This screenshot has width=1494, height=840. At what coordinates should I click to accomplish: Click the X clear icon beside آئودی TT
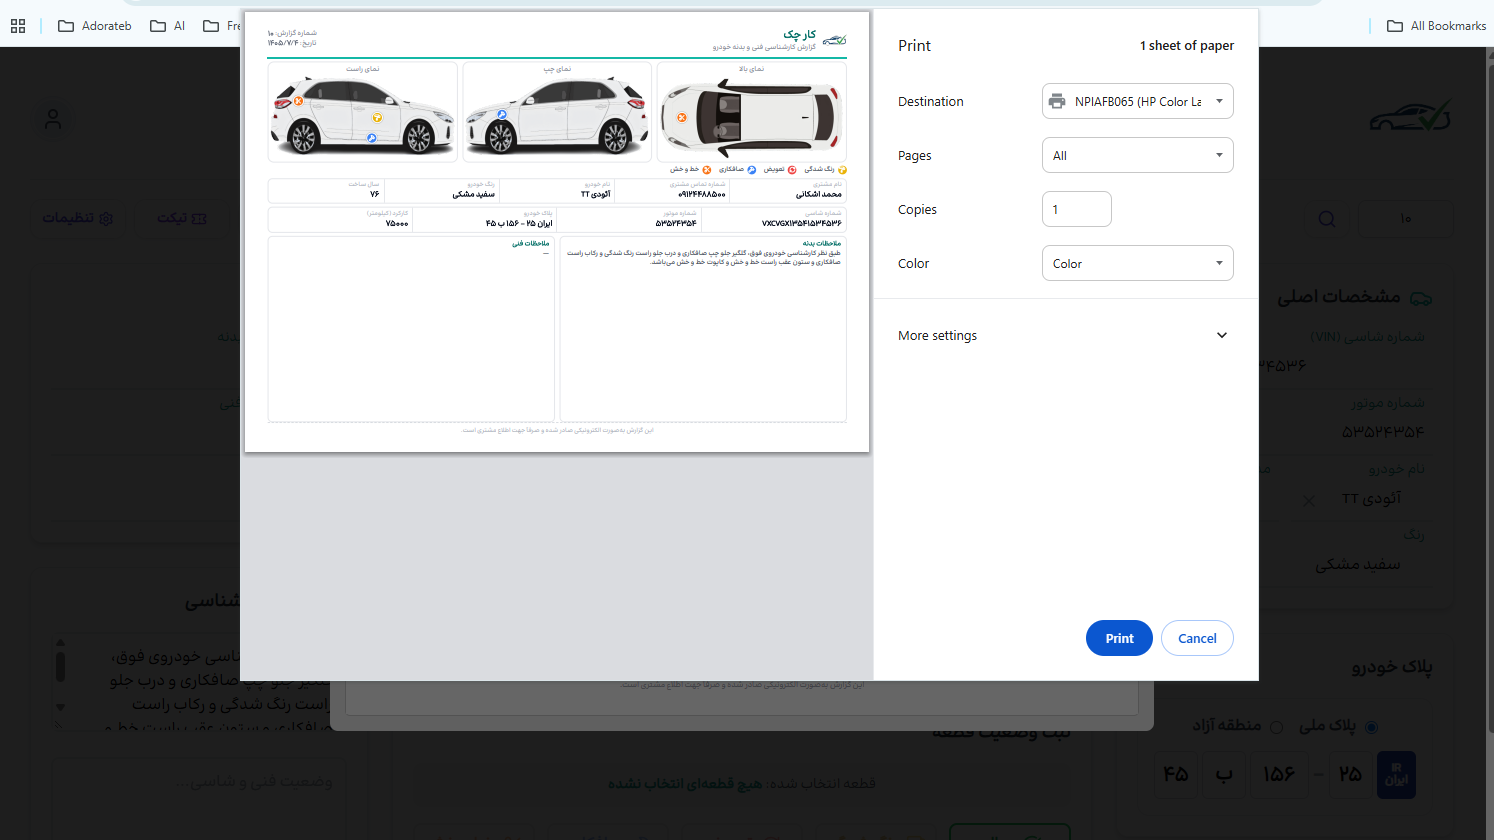pos(1309,501)
